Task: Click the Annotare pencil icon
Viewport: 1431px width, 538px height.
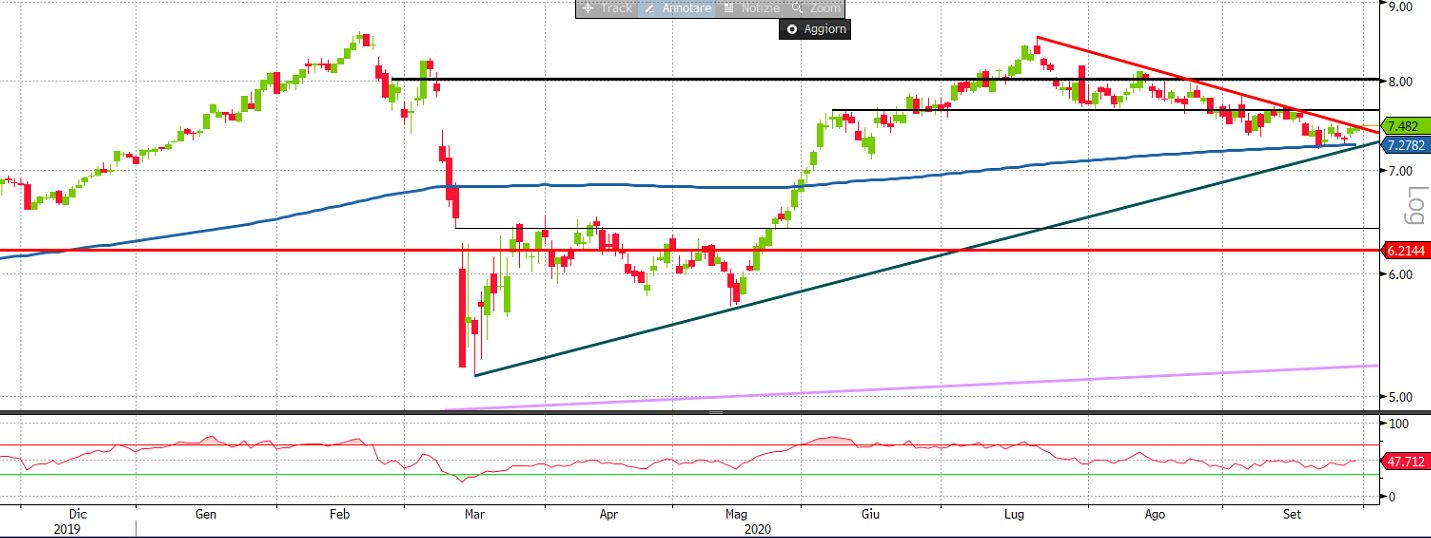Action: point(649,8)
